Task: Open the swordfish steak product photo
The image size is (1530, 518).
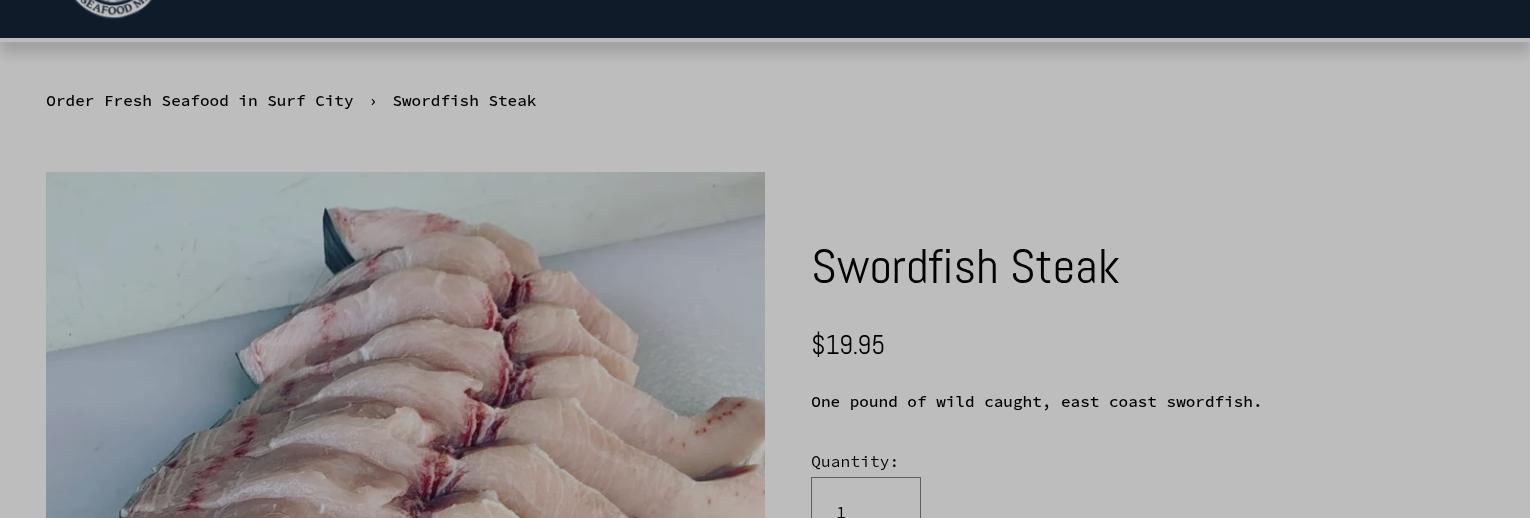Action: pos(405,345)
